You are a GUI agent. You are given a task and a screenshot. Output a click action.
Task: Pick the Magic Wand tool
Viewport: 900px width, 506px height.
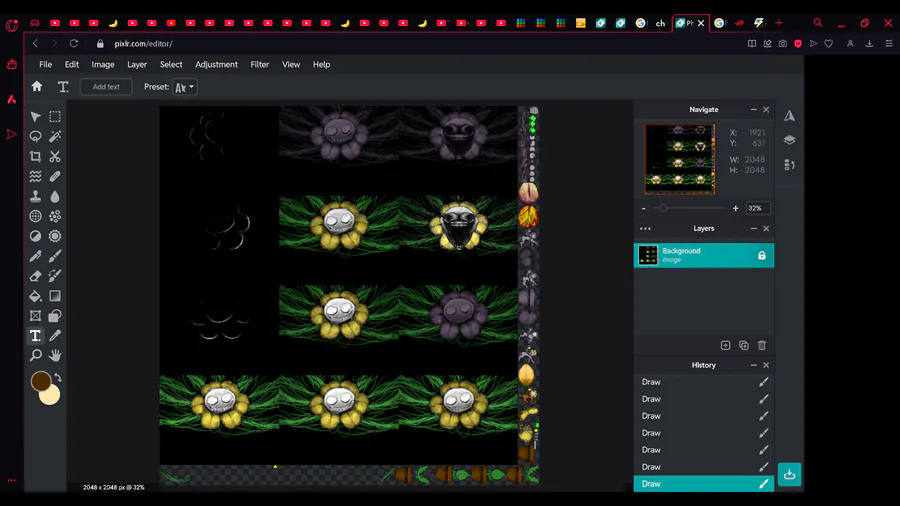click(55, 137)
